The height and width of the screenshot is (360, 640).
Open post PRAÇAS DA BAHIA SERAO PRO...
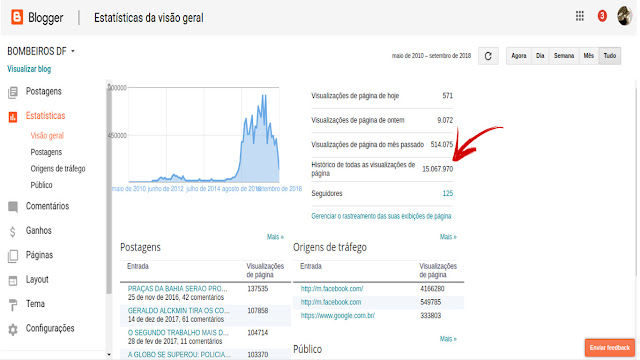(x=178, y=289)
